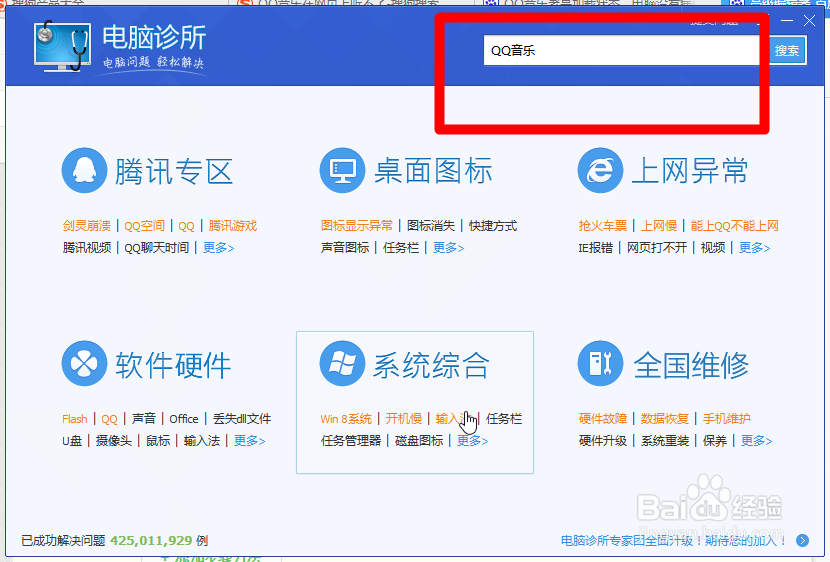This screenshot has width=830, height=562.
Task: Open the 网页打不开 link
Action: [x=657, y=248]
